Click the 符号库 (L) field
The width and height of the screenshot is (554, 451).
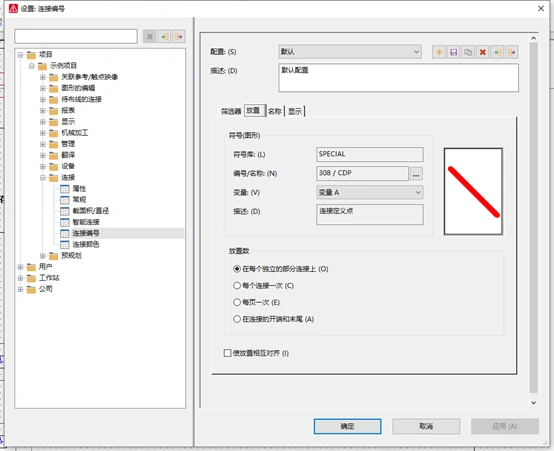[x=370, y=154]
